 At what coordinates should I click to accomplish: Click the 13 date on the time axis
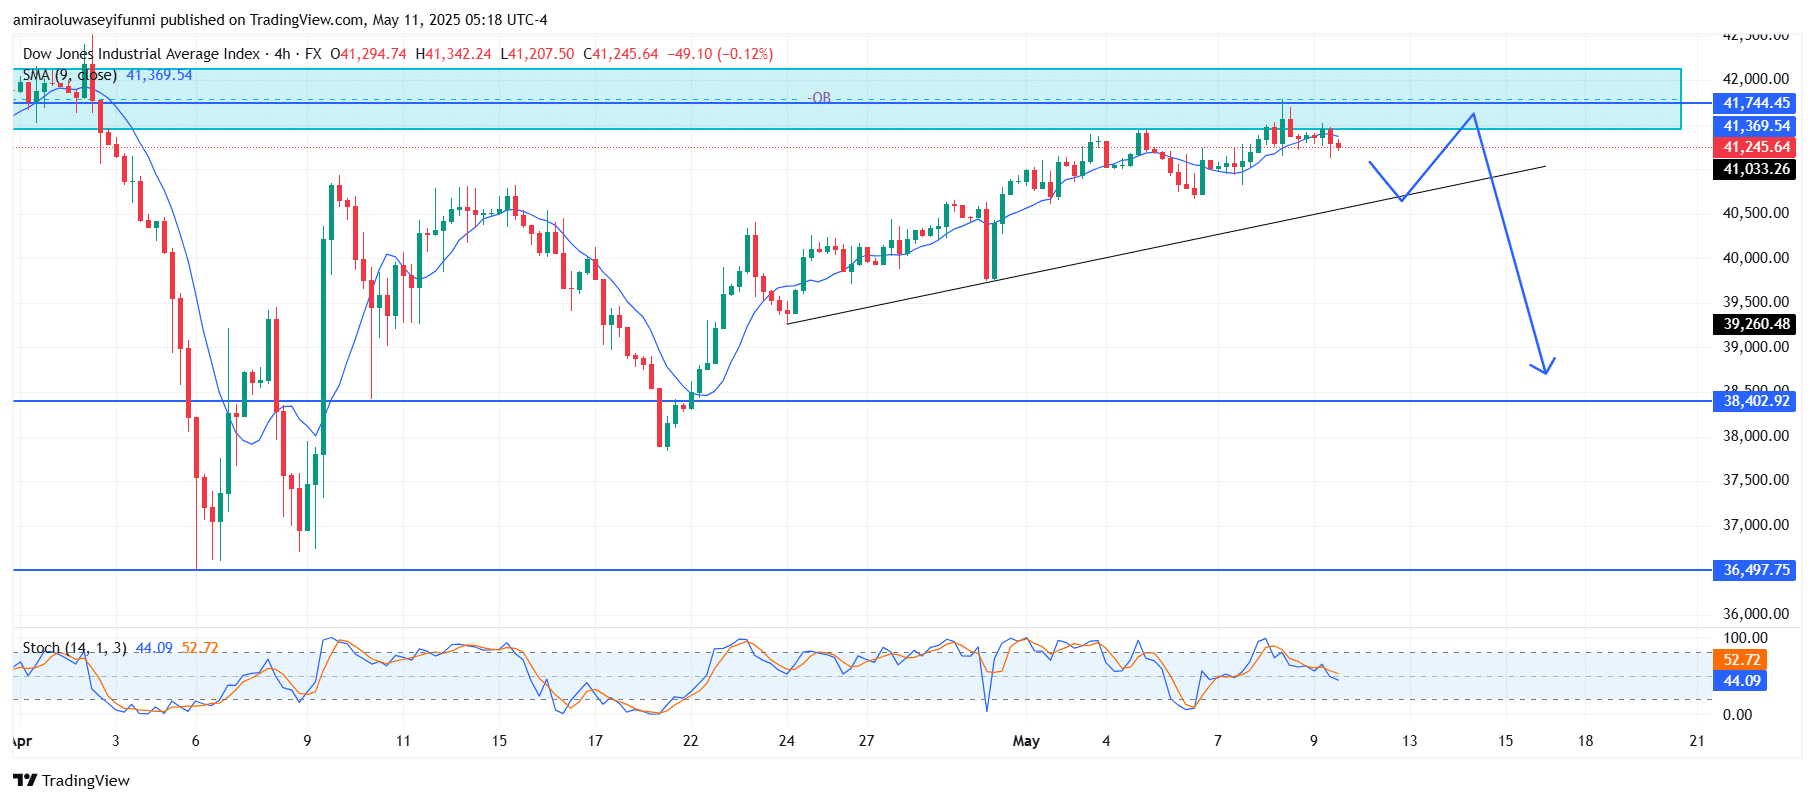tap(1409, 741)
